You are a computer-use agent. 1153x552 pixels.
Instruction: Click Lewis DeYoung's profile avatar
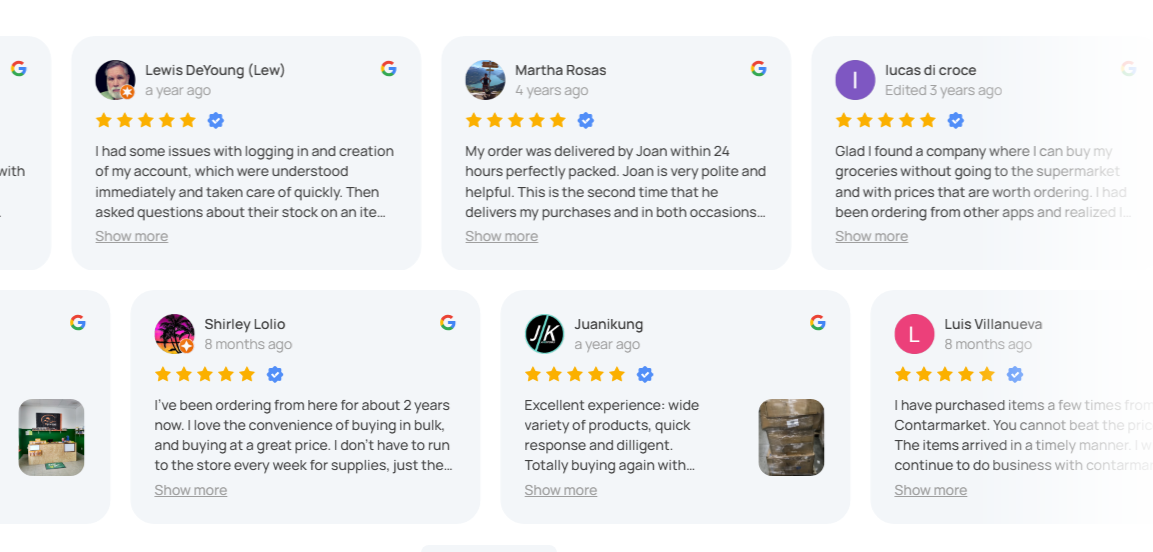pos(115,80)
